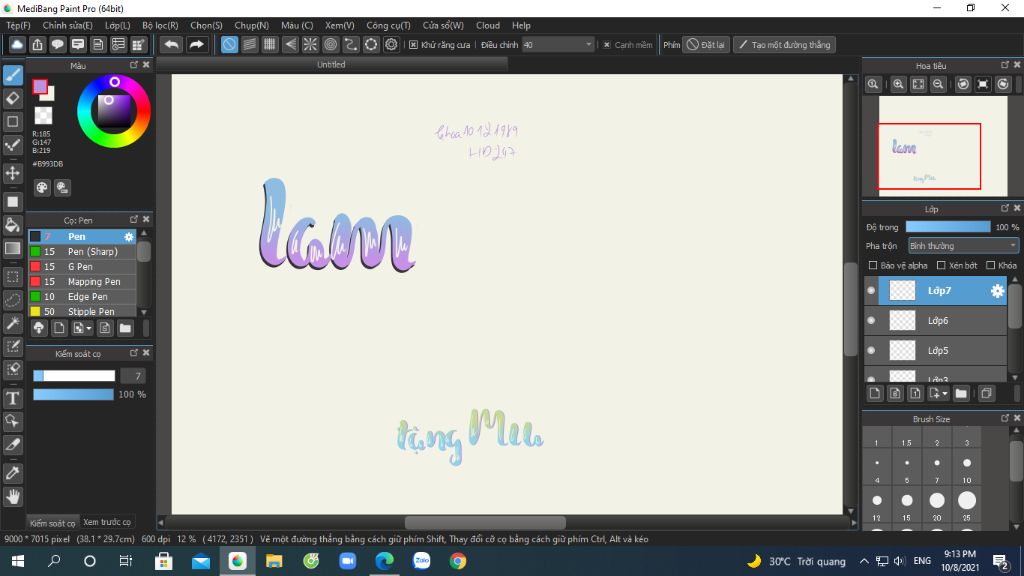Enable Khóa lock checkbox

tap(991, 265)
